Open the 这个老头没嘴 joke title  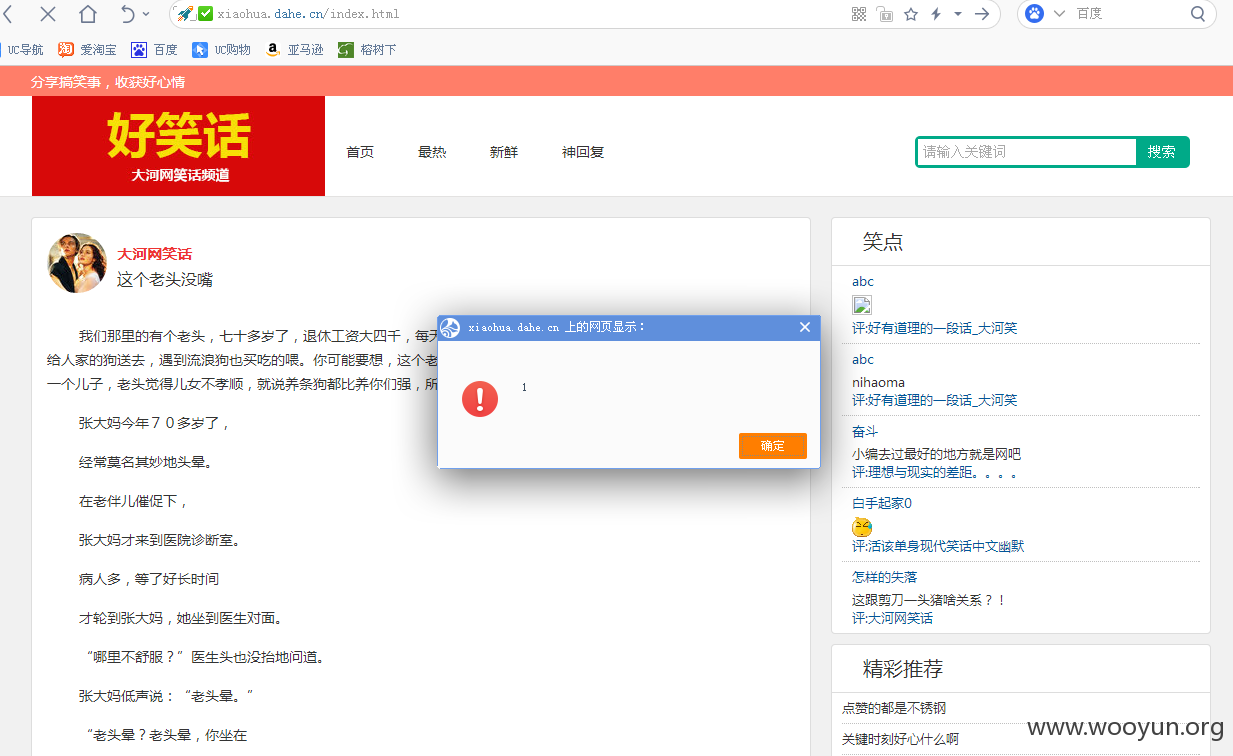click(x=165, y=279)
